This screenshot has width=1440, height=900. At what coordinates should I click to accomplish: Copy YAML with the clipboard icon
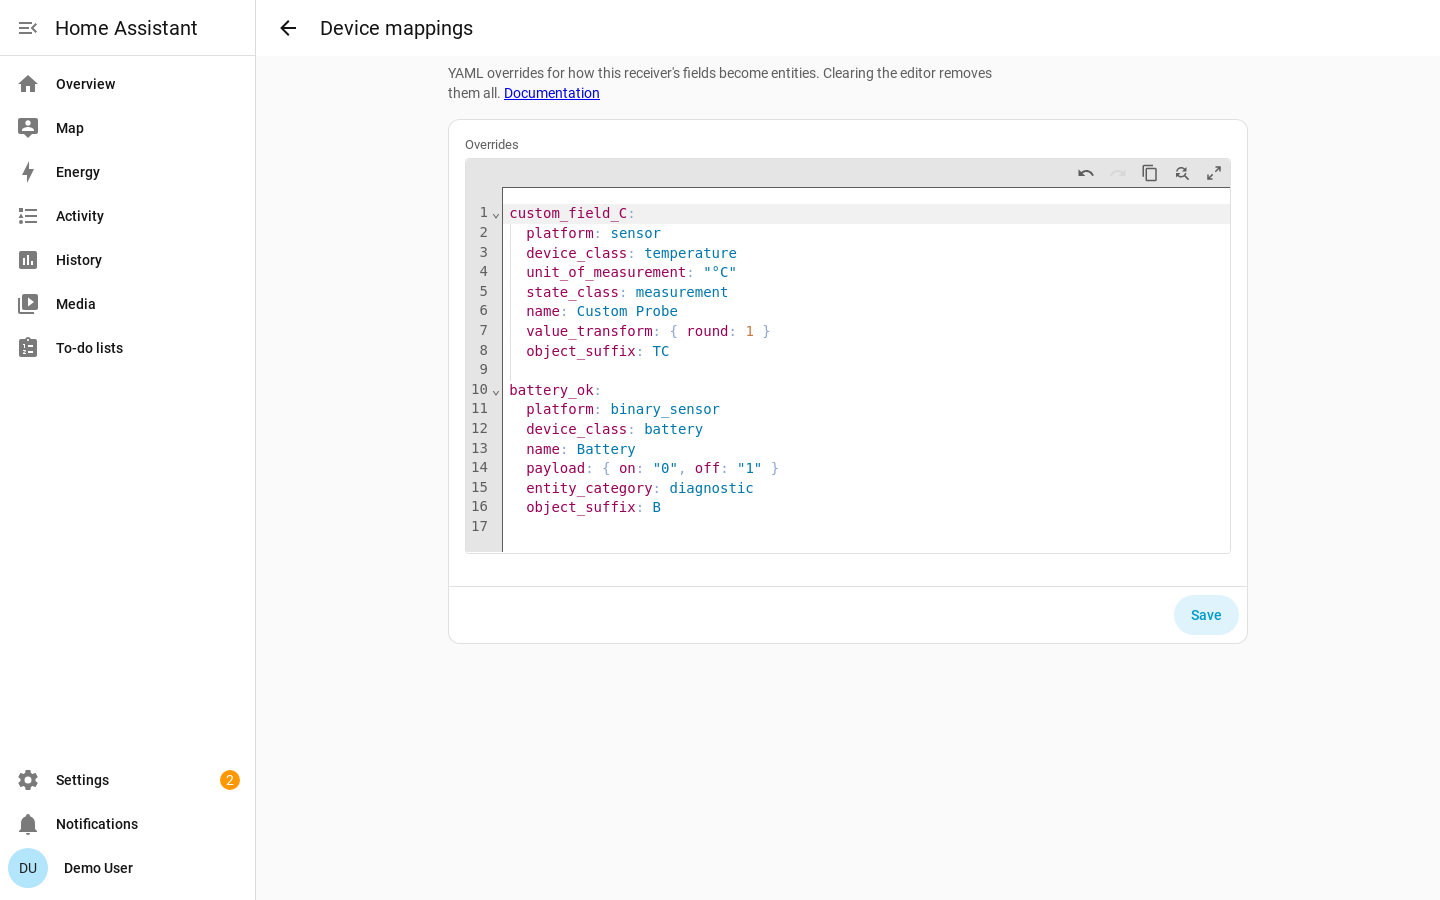click(x=1150, y=173)
